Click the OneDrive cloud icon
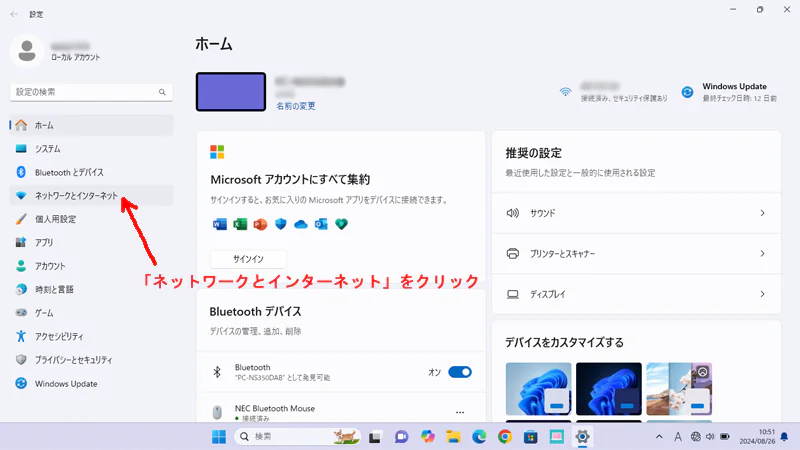The height and width of the screenshot is (450, 800). pos(301,224)
